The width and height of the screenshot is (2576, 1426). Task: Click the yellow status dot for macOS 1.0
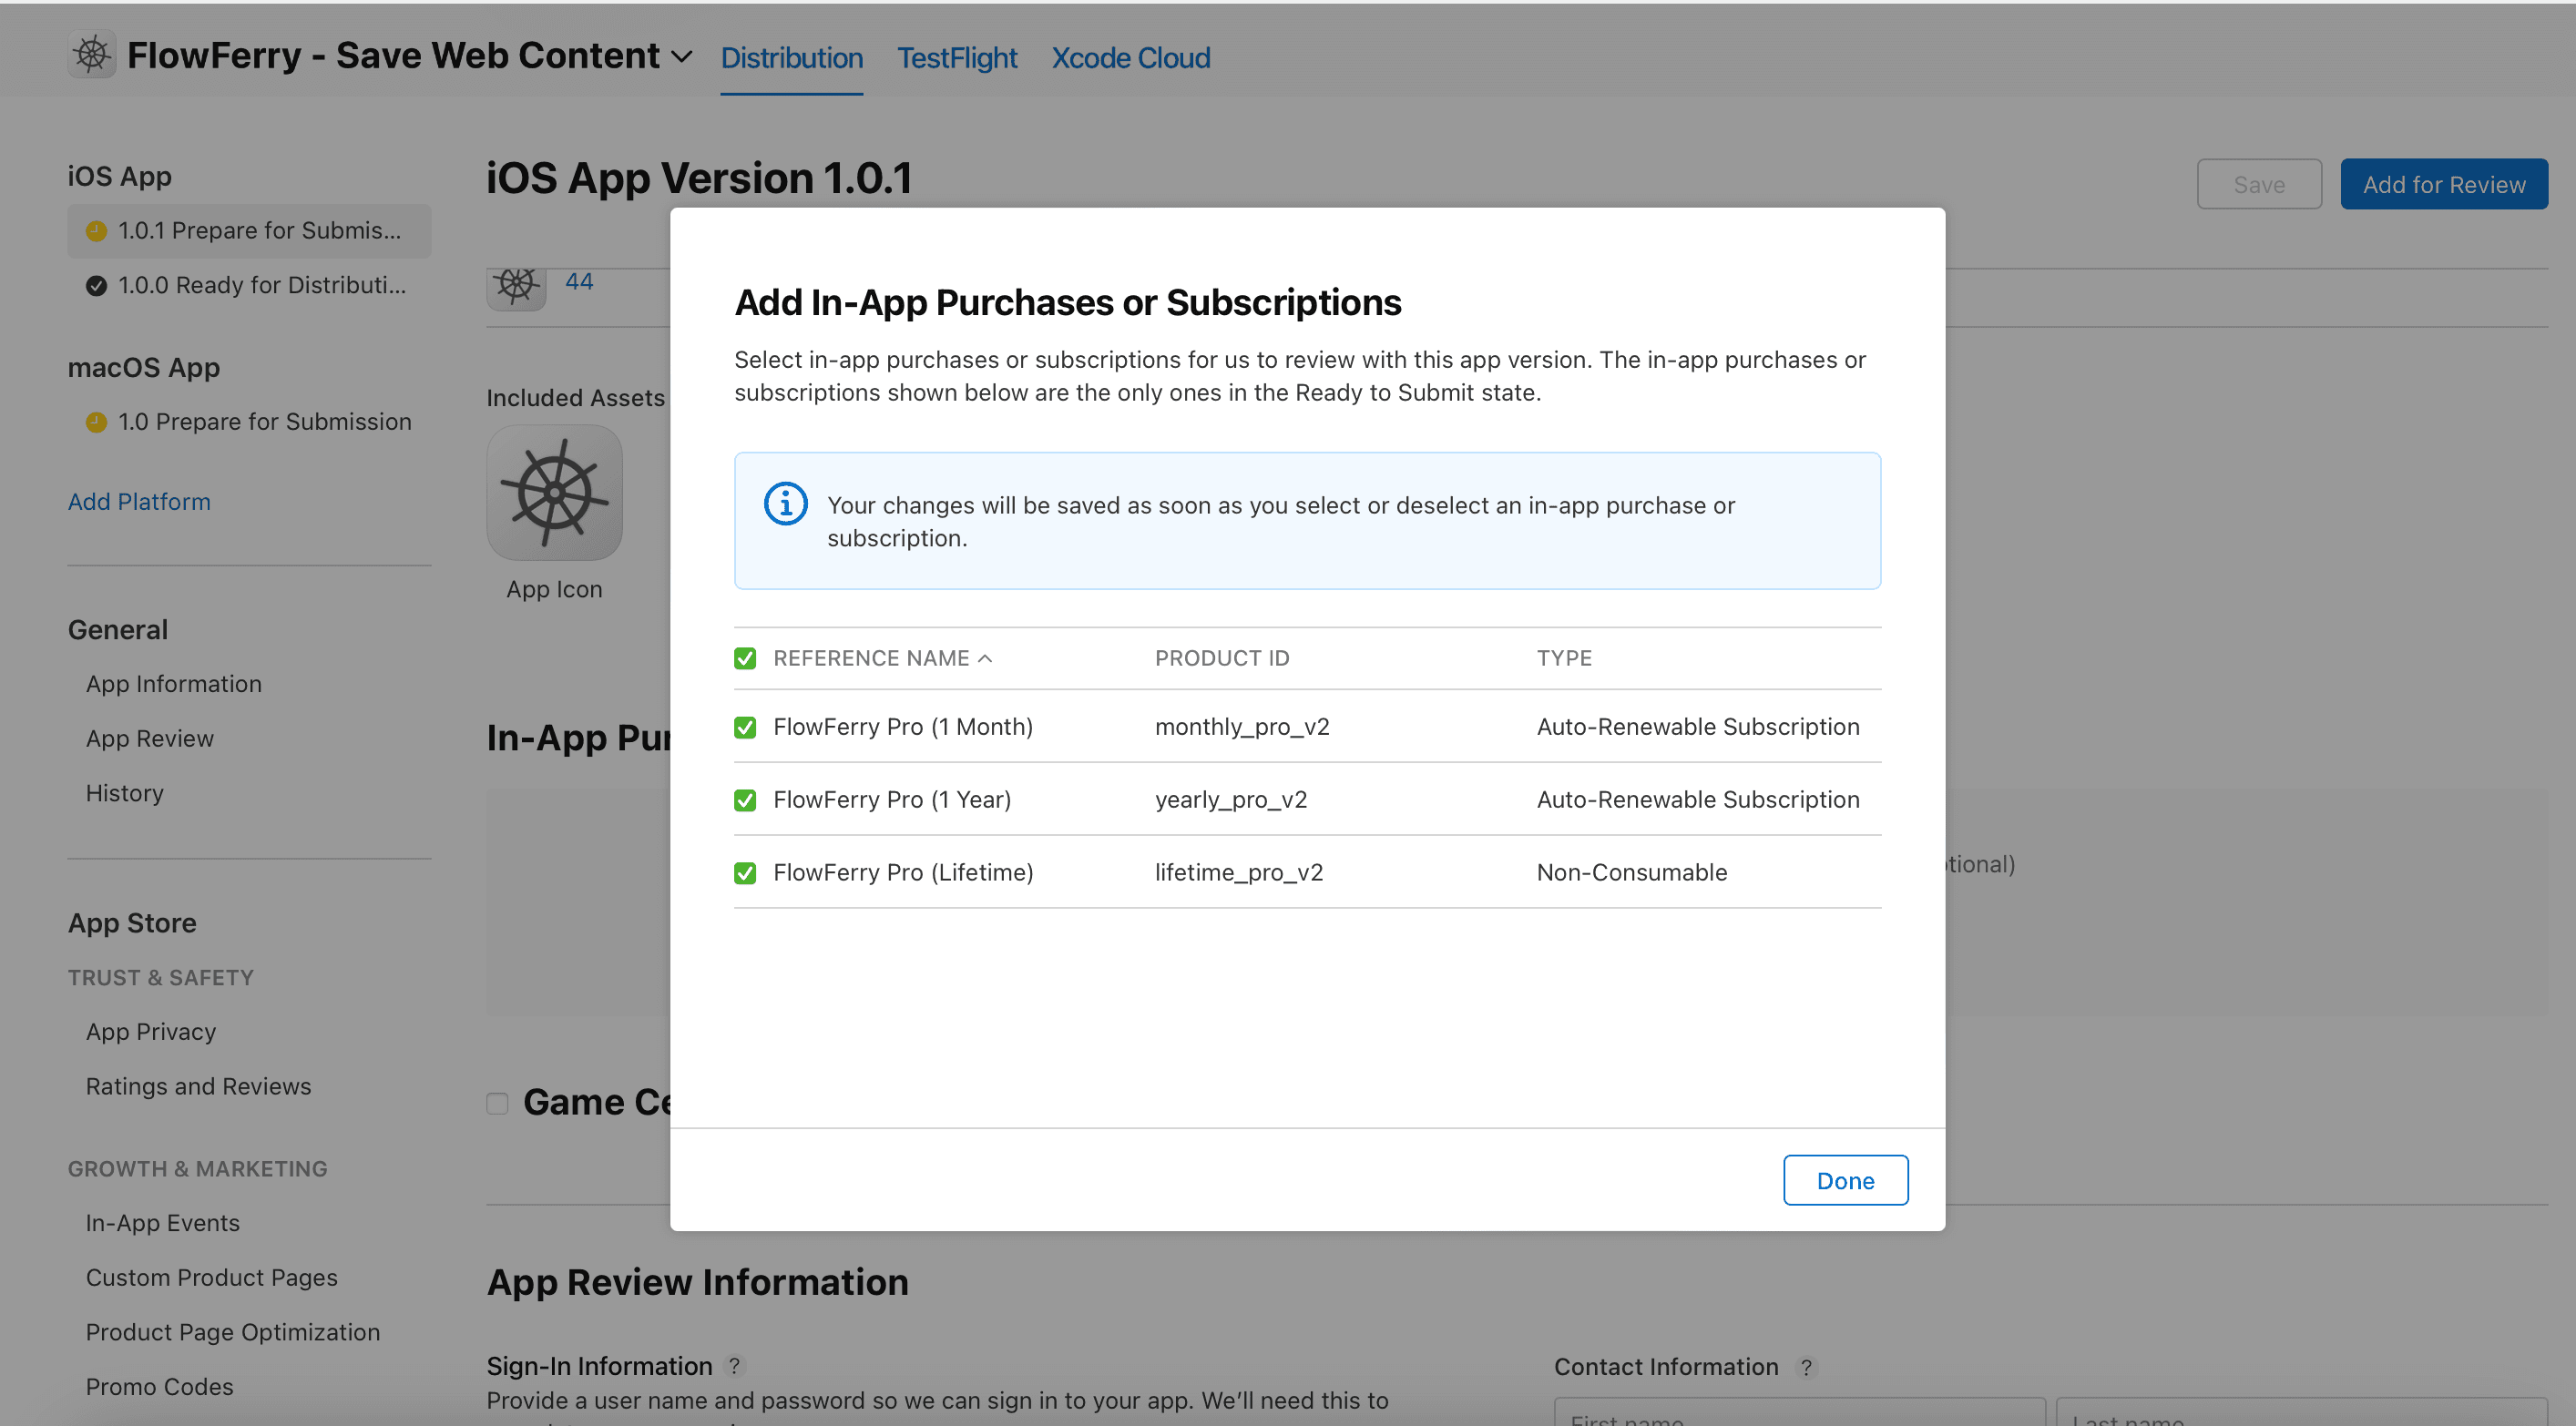click(x=96, y=422)
